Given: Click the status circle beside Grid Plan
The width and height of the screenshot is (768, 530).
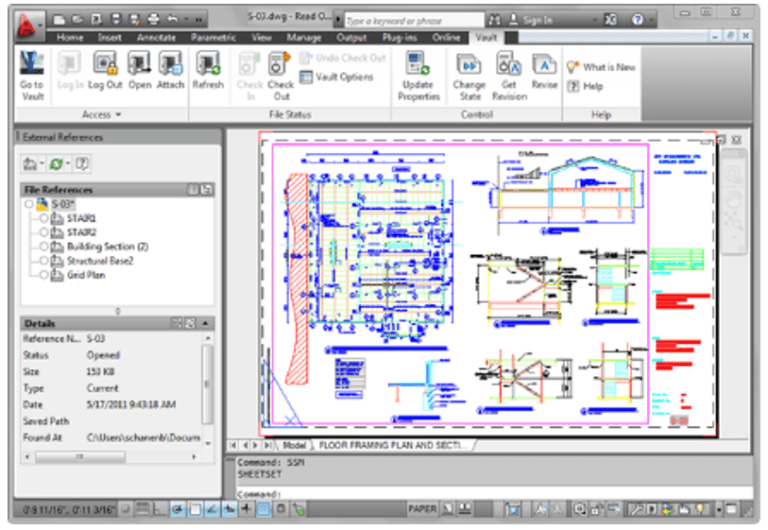Looking at the screenshot, I should 44,275.
